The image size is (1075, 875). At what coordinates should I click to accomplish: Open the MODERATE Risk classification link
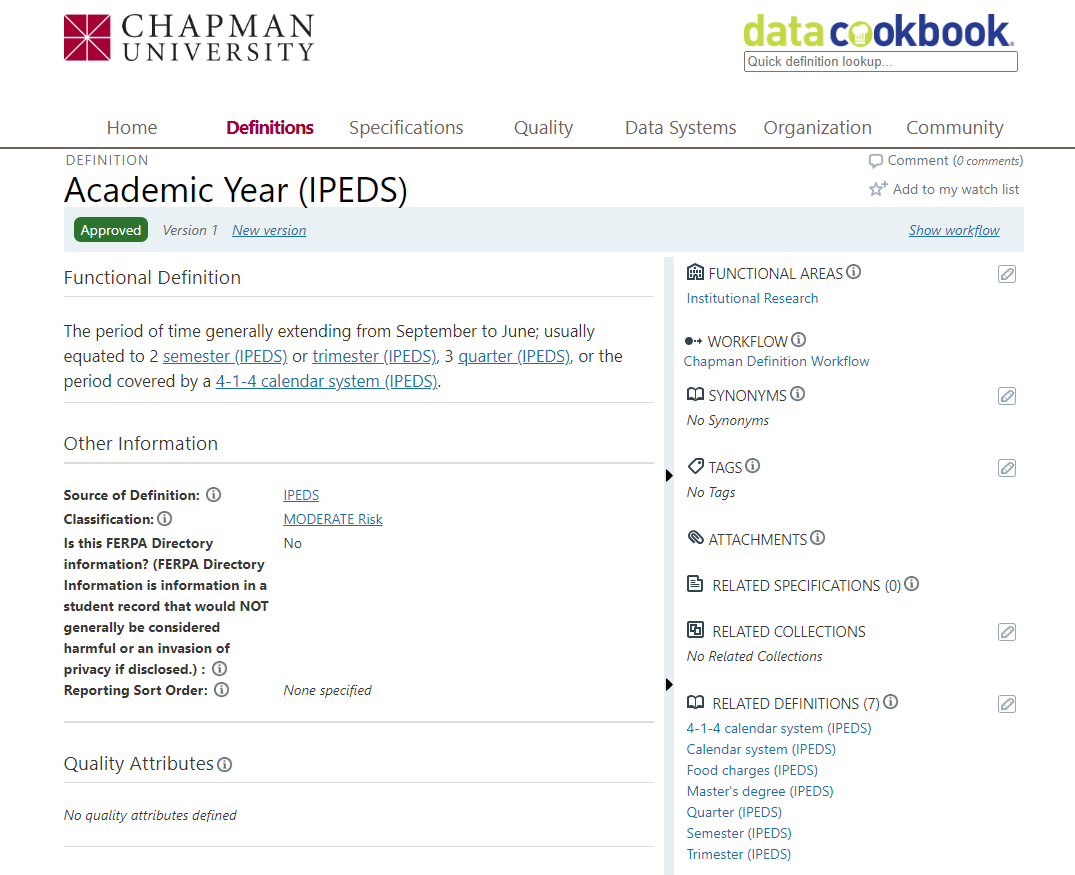pyautogui.click(x=333, y=519)
